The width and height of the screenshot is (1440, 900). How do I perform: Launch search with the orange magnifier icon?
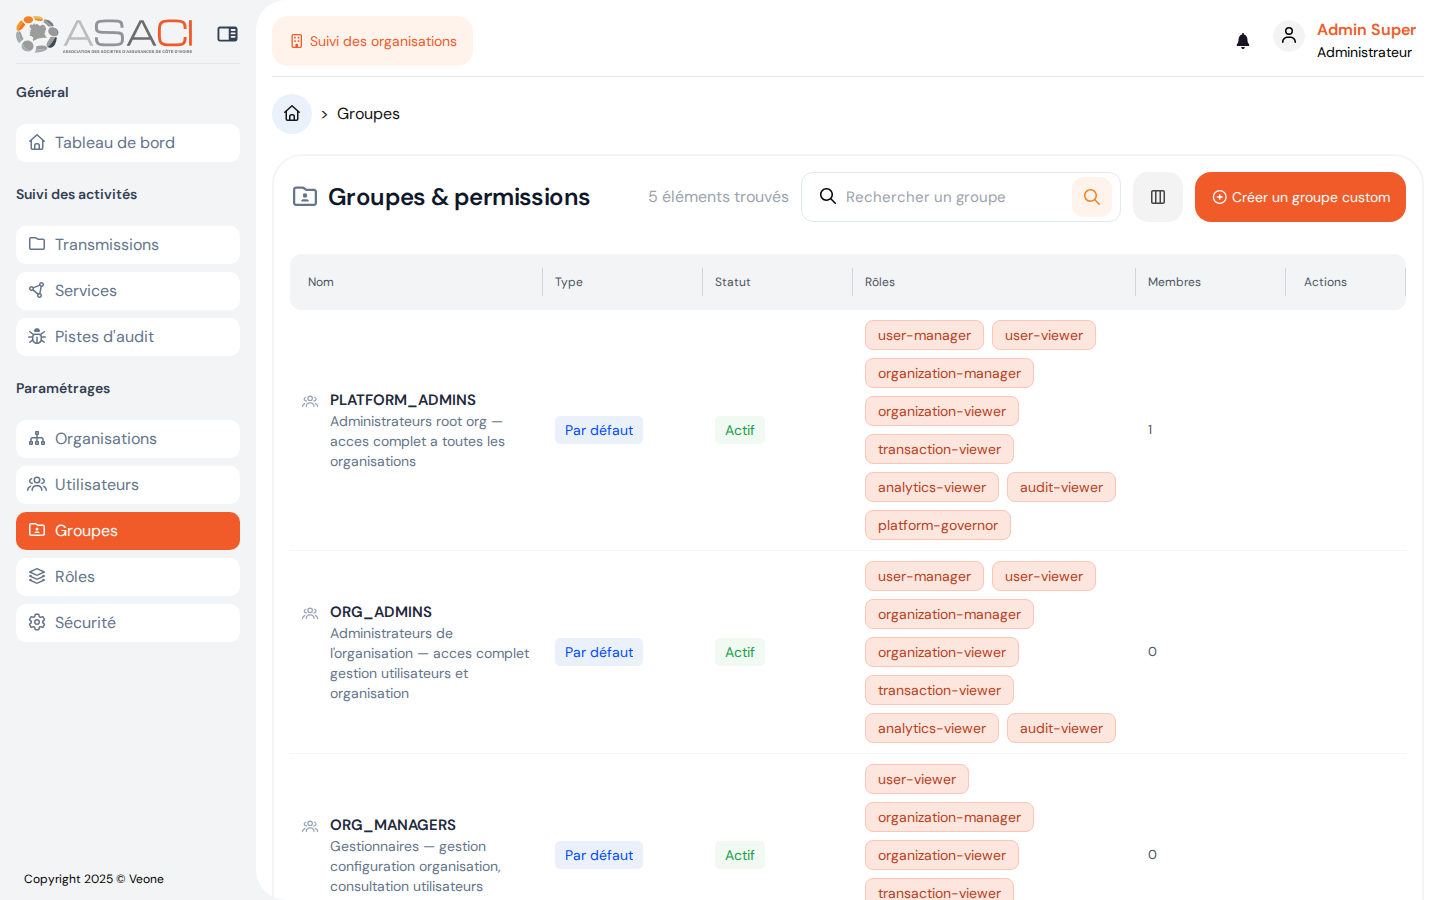pyautogui.click(x=1091, y=197)
